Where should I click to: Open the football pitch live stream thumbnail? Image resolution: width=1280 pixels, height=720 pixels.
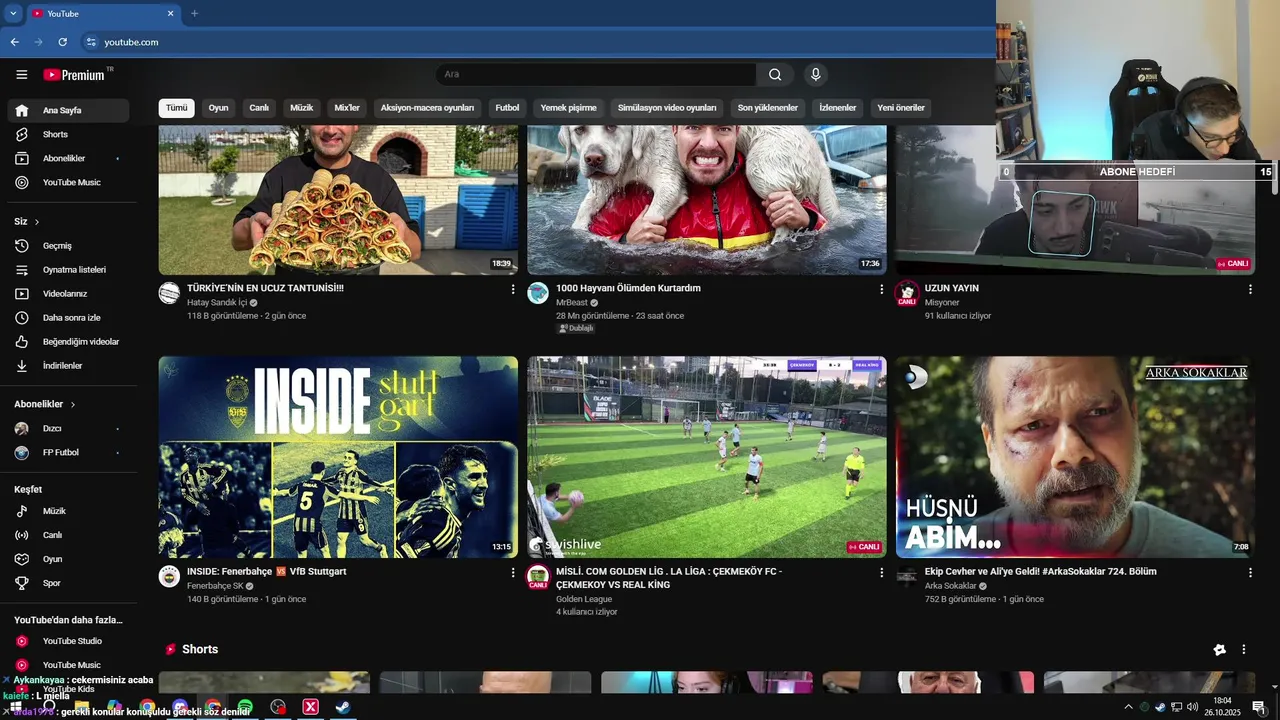pos(707,457)
